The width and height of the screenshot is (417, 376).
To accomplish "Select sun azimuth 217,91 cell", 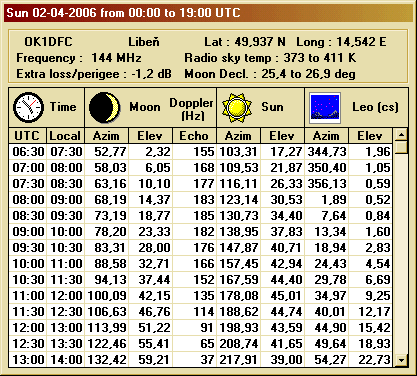I will [238, 360].
